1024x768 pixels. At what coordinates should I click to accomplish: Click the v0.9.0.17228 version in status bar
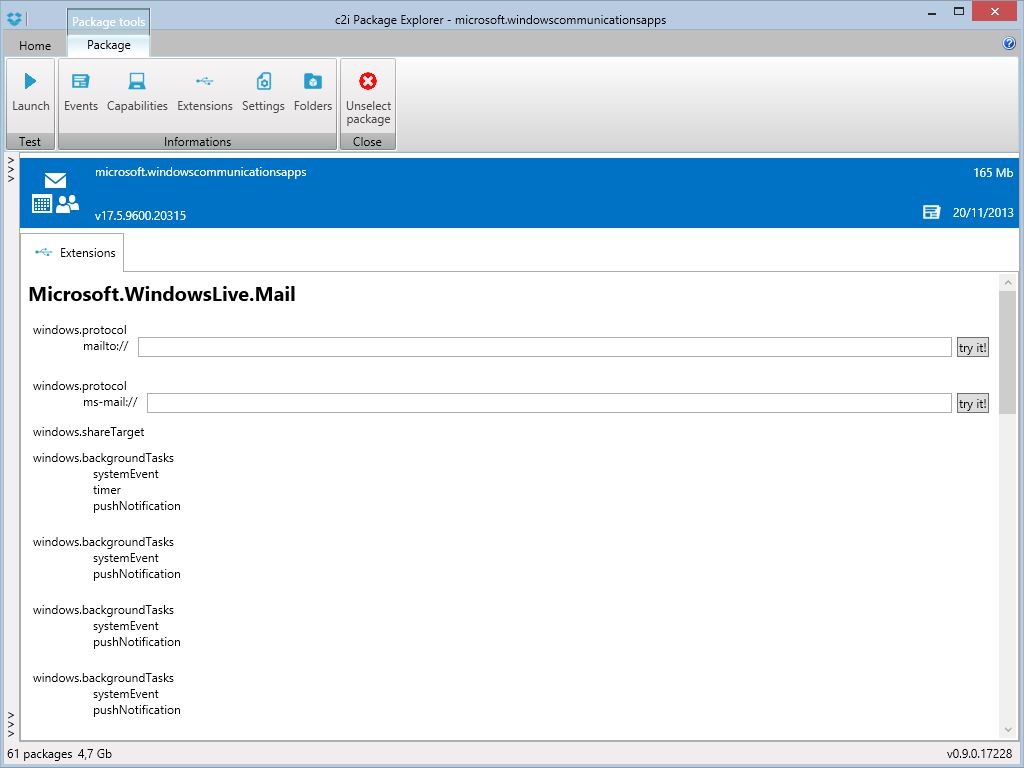979,754
